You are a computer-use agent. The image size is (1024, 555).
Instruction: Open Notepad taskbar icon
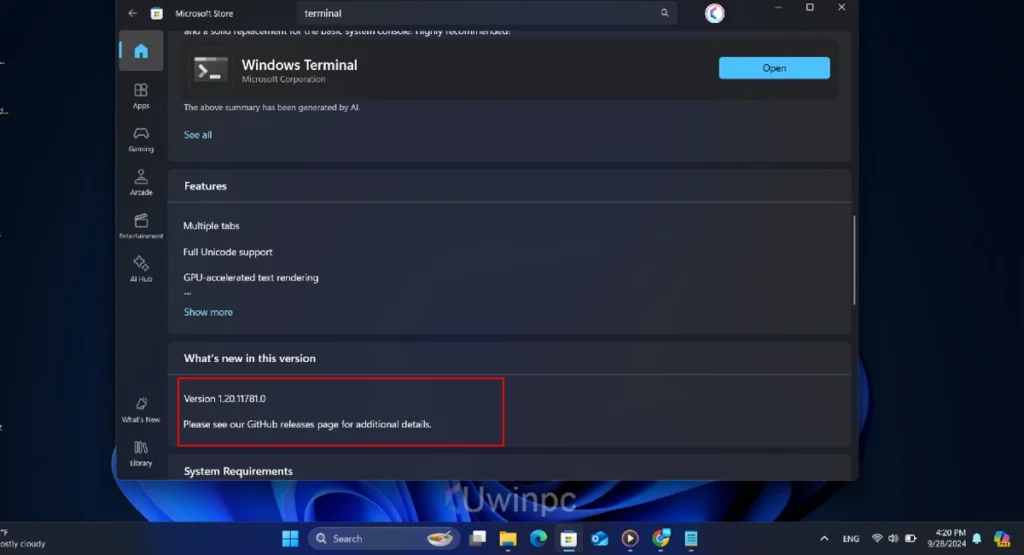pos(691,539)
